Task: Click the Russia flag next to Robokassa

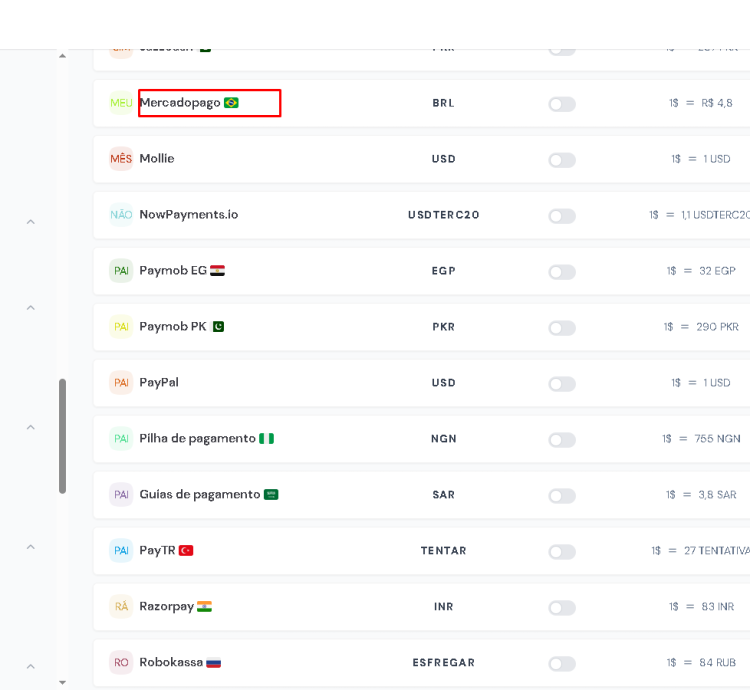Action: point(213,663)
